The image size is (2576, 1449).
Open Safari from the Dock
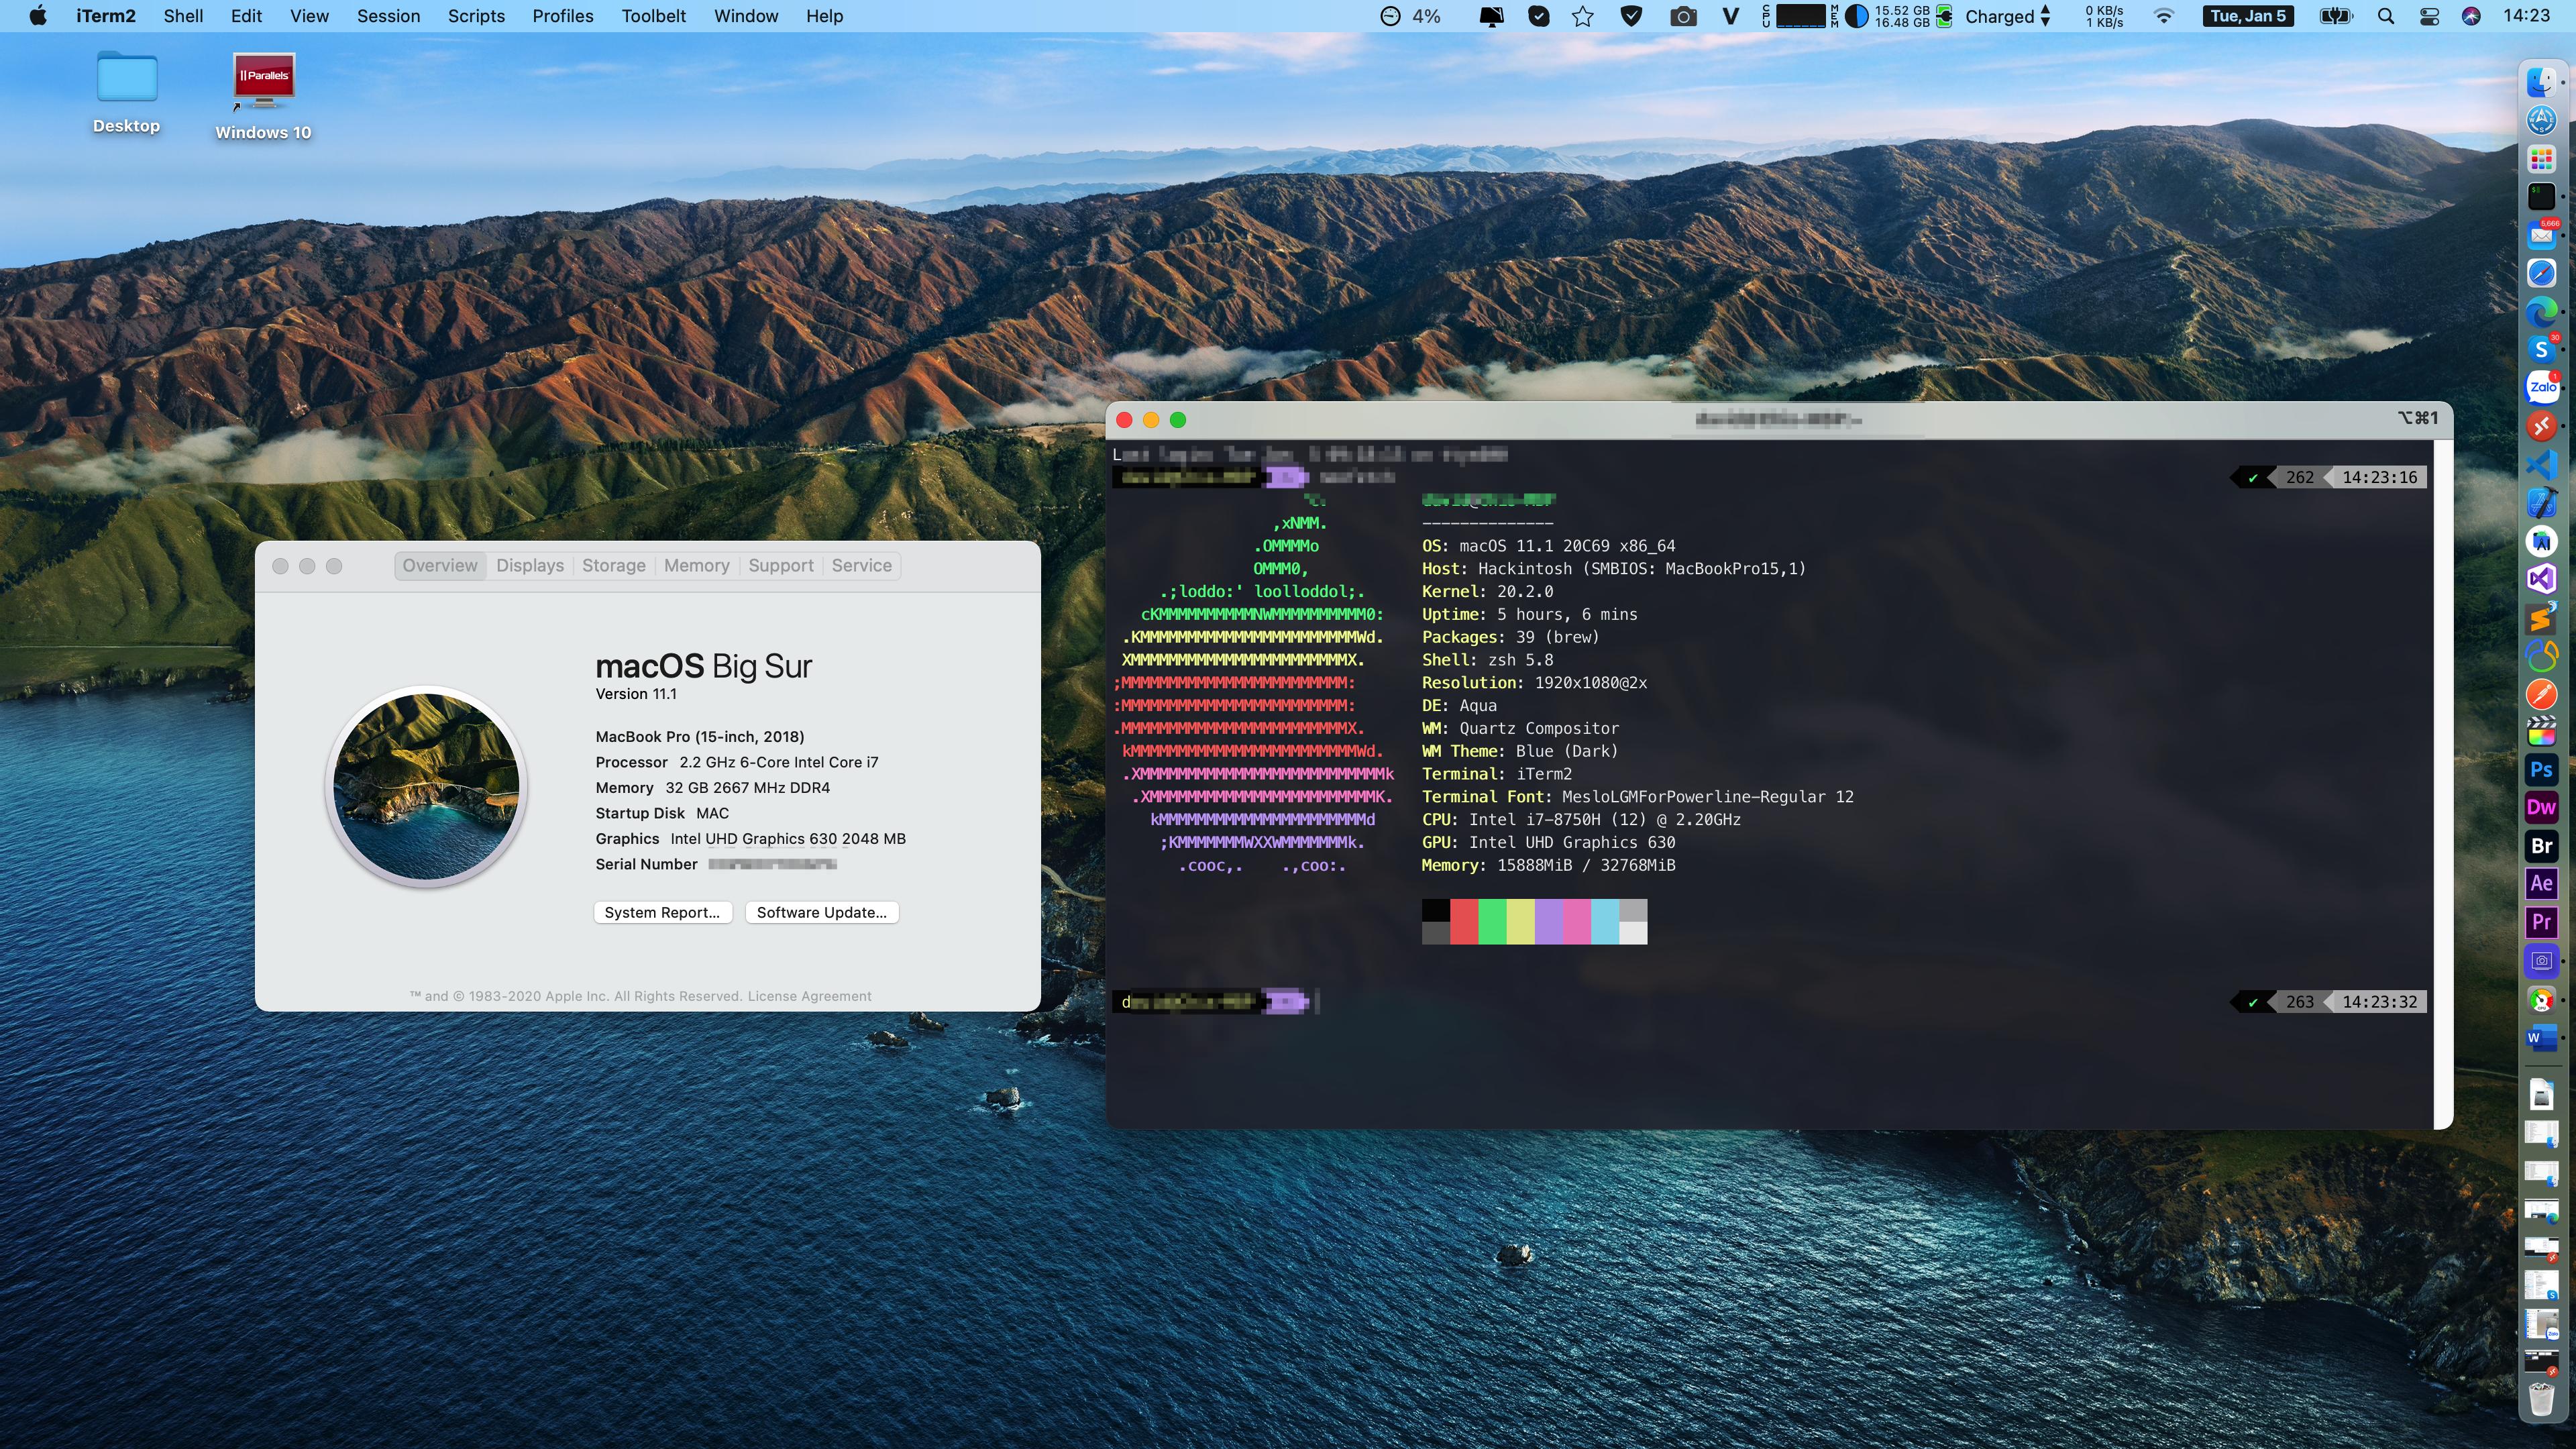tap(2541, 273)
